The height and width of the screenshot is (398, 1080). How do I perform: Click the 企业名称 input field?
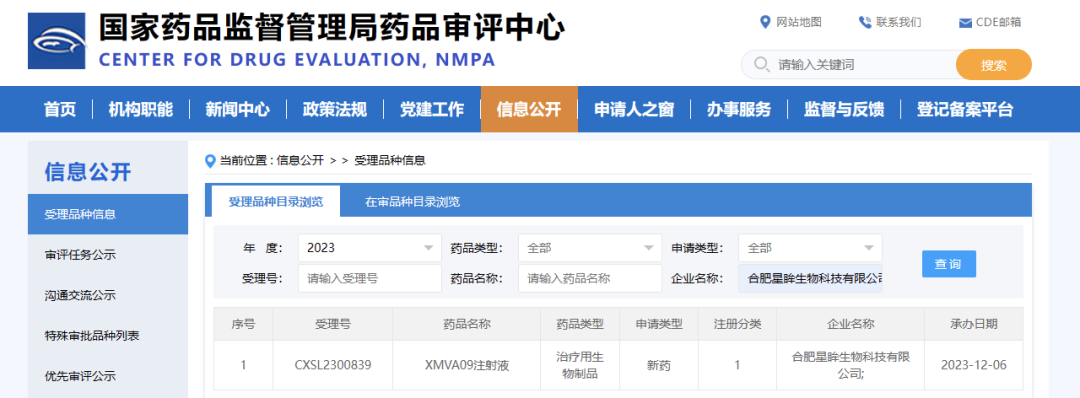811,279
